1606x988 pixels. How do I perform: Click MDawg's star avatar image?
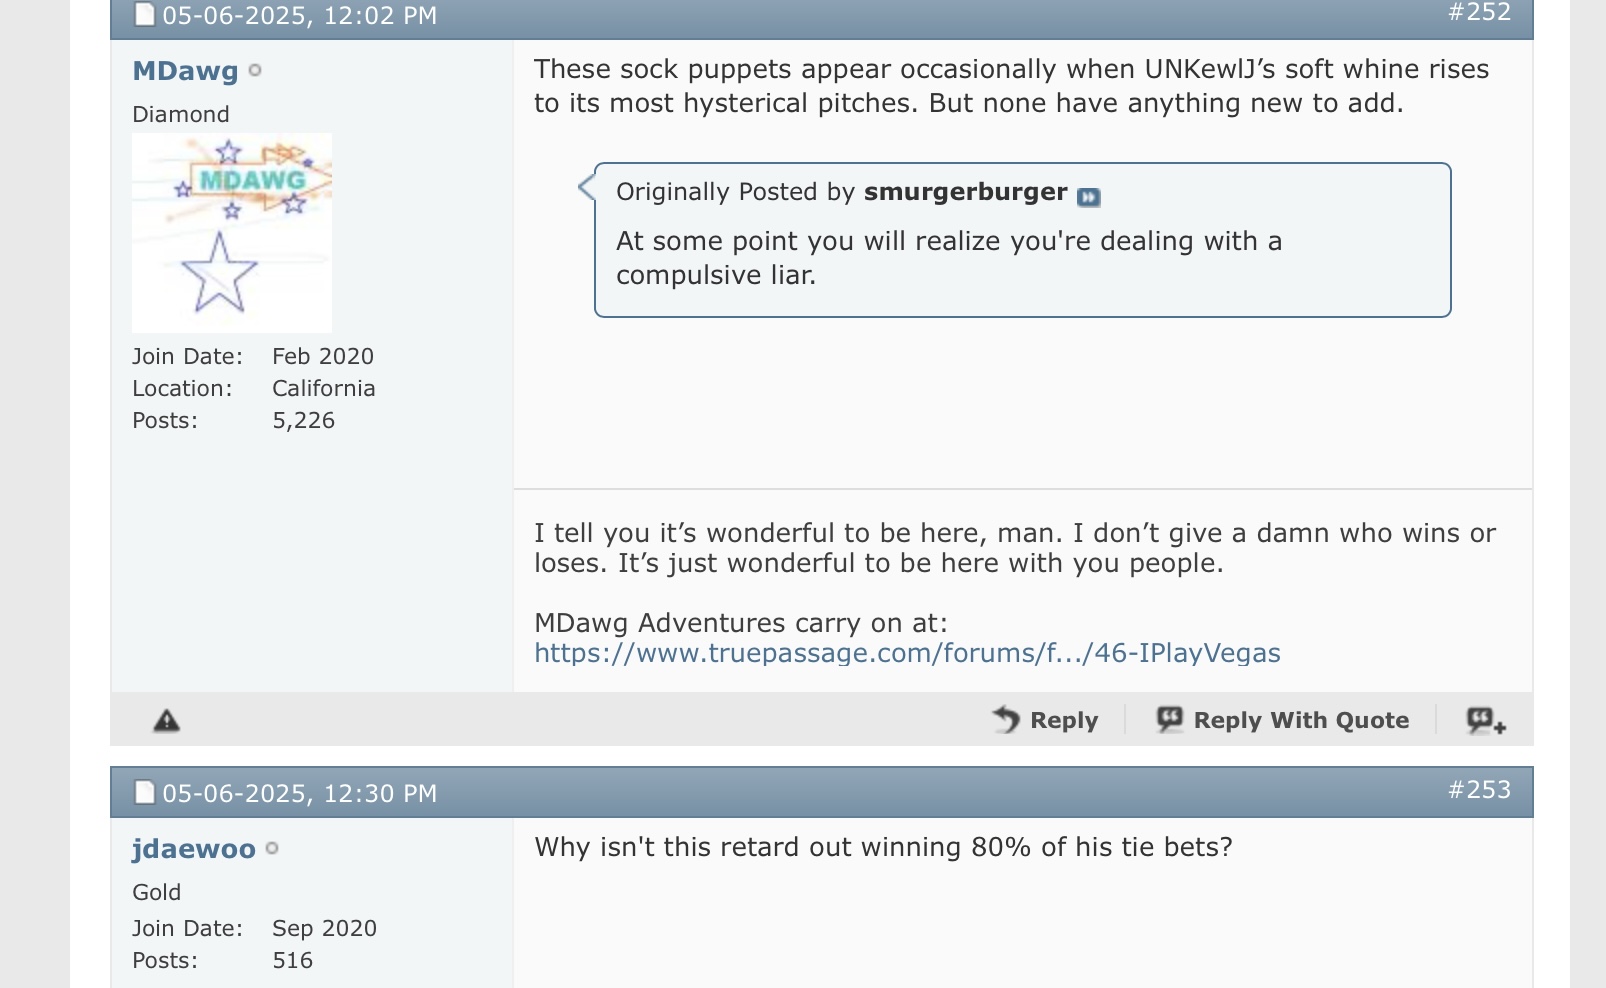[x=232, y=233]
